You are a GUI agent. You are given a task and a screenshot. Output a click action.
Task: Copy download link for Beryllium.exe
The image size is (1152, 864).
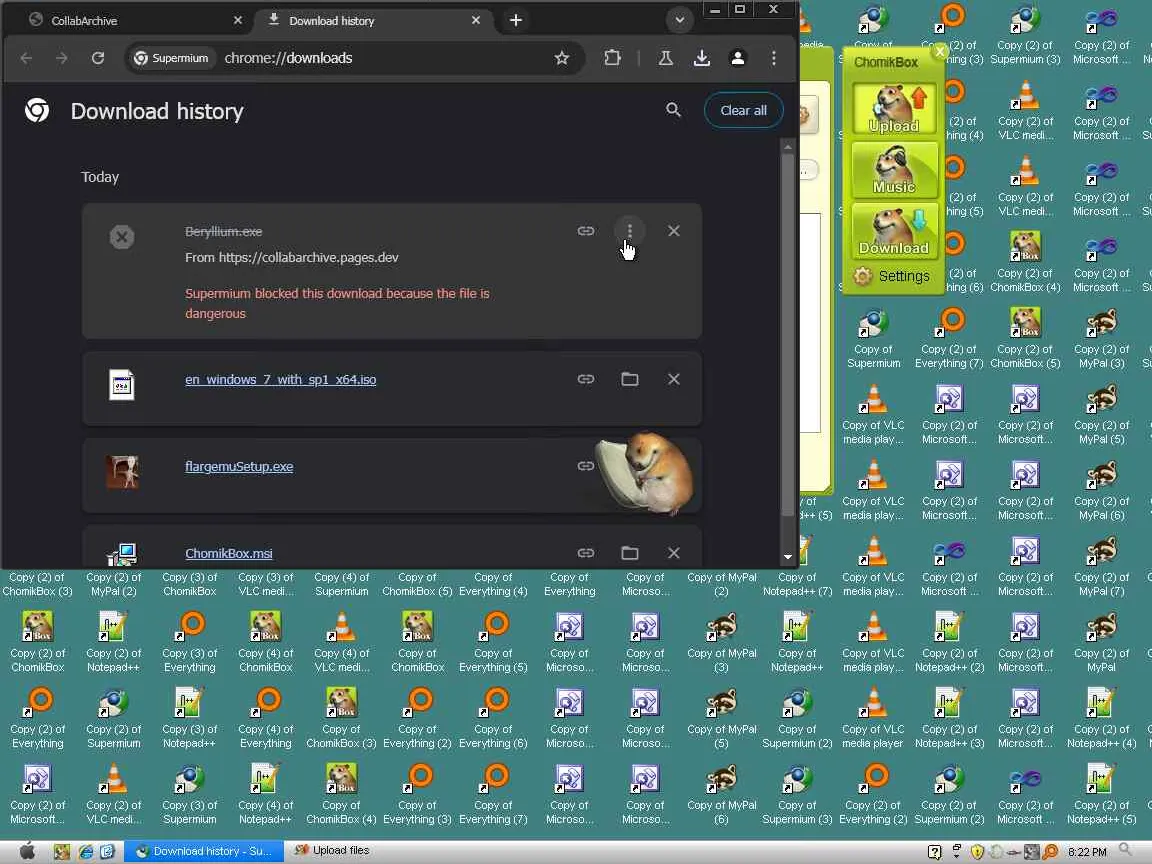(x=586, y=231)
